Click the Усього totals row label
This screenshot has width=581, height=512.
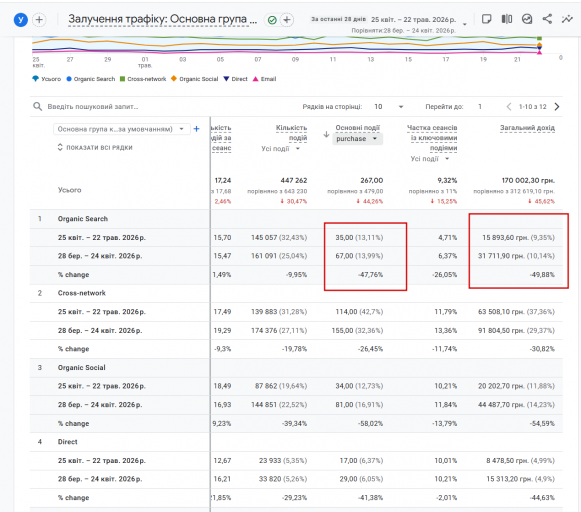[x=69, y=190]
